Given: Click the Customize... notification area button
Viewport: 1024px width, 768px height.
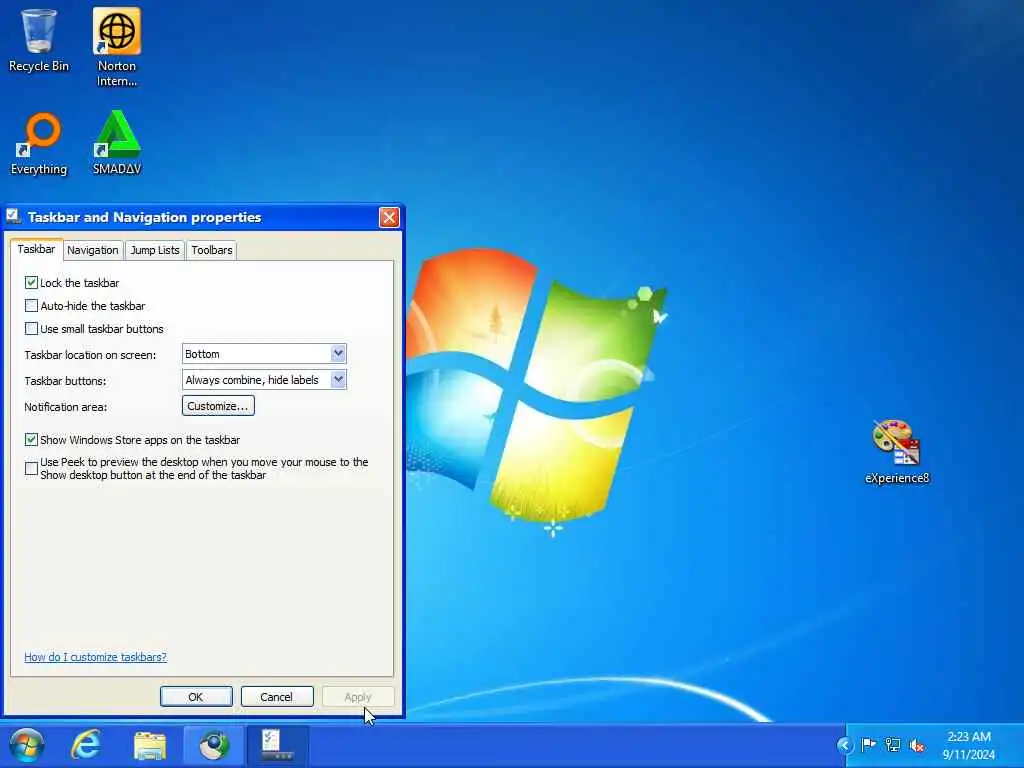Looking at the screenshot, I should (218, 406).
